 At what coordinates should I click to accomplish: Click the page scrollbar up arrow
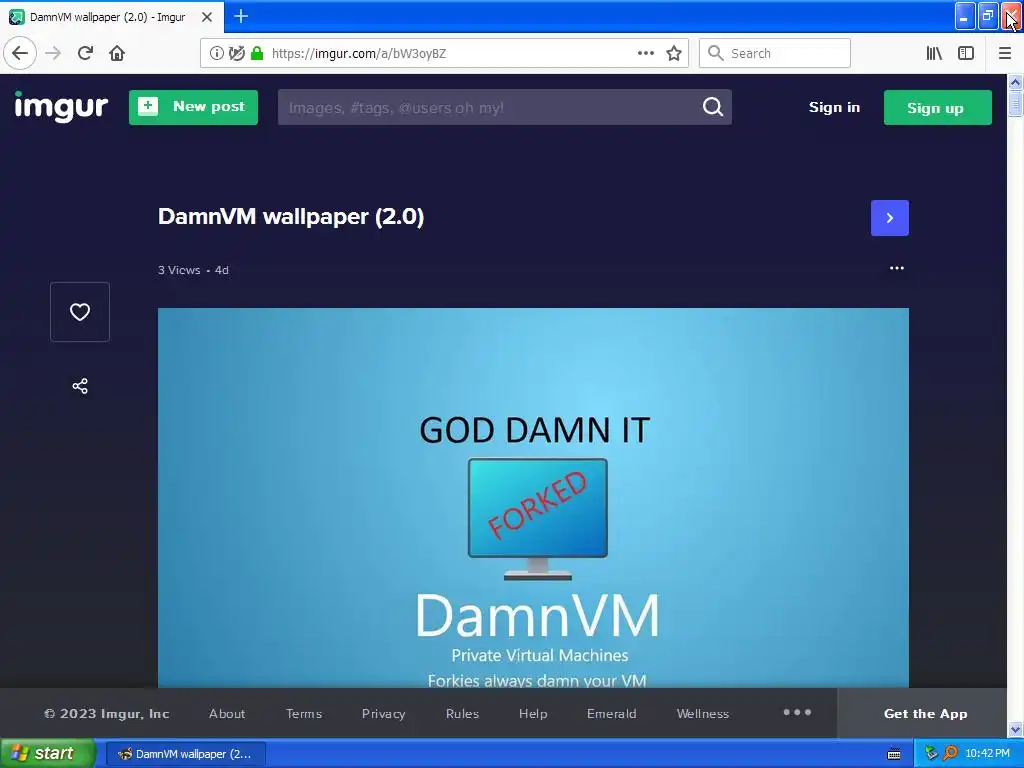click(x=1016, y=82)
